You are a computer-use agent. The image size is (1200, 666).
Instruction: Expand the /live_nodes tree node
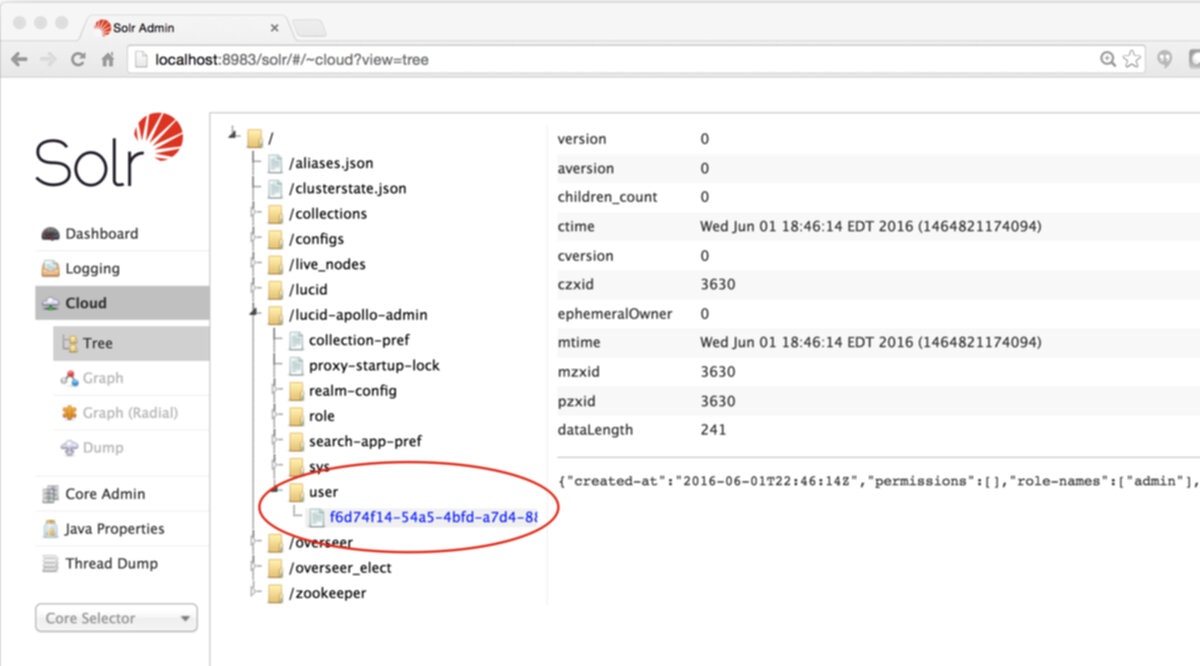coord(254,264)
